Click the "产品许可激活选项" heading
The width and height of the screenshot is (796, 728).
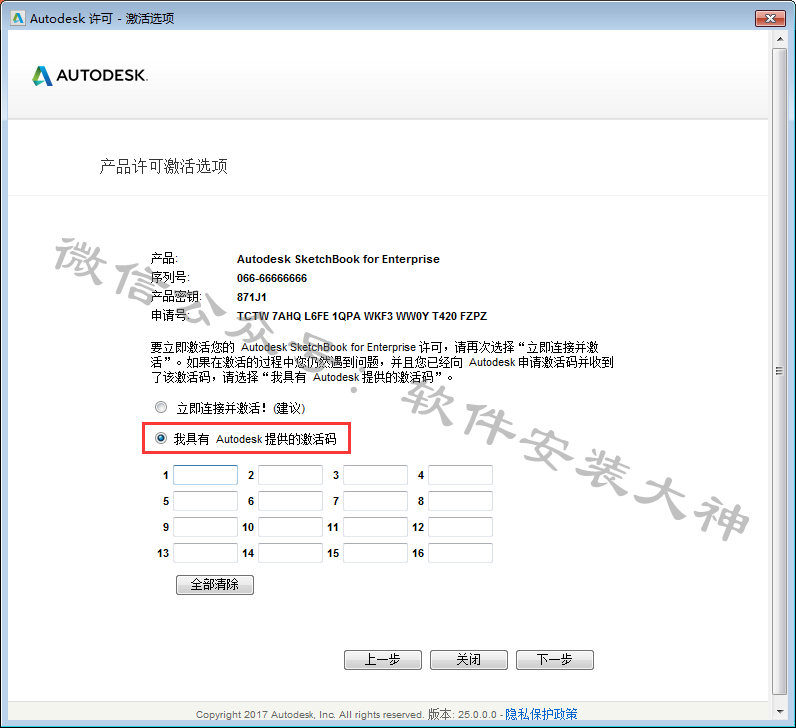pos(163,166)
